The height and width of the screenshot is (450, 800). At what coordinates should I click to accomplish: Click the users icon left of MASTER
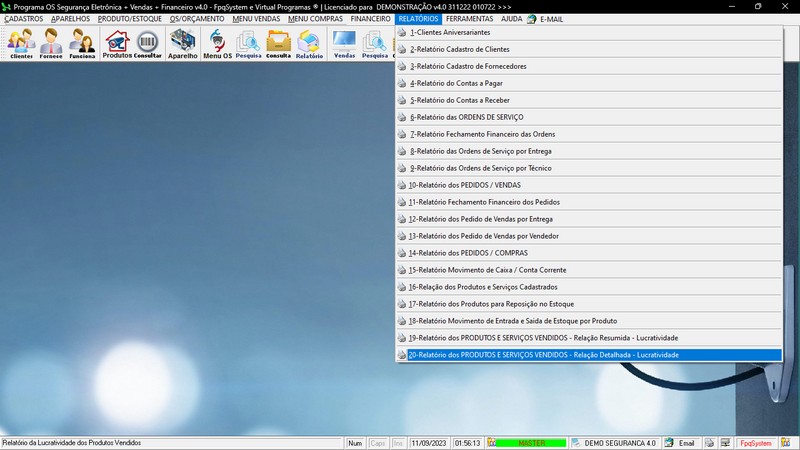(491, 443)
